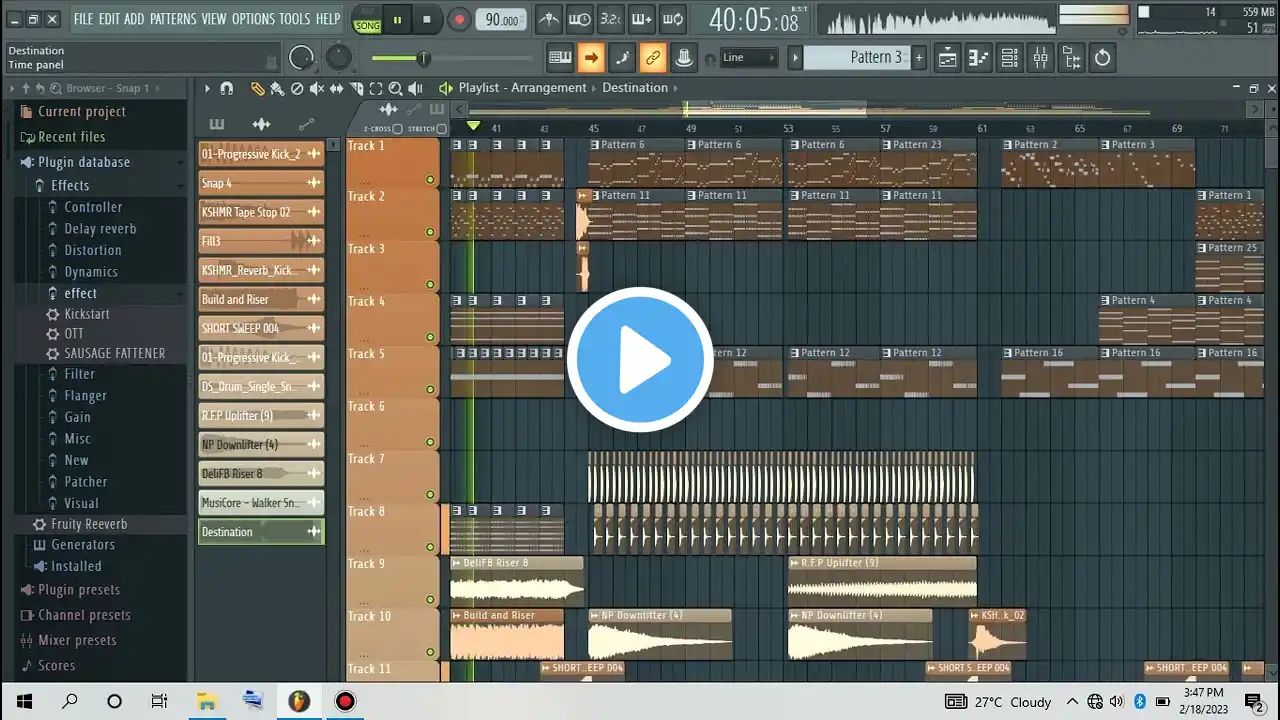Pause playback with the pause button

click(x=397, y=19)
